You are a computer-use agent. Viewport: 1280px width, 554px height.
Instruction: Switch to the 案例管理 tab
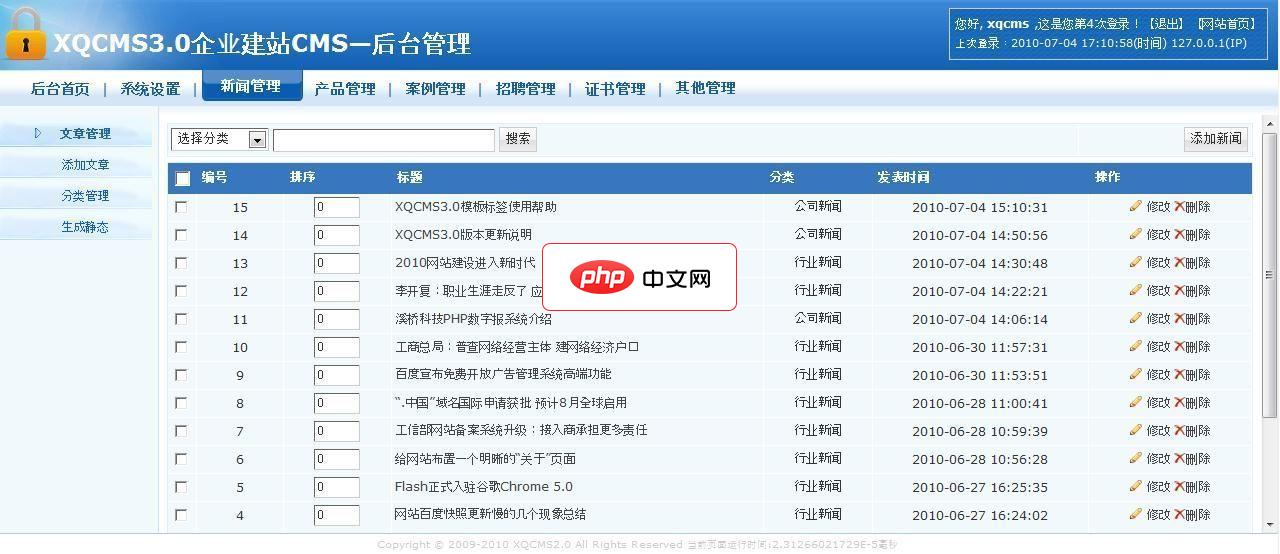435,88
